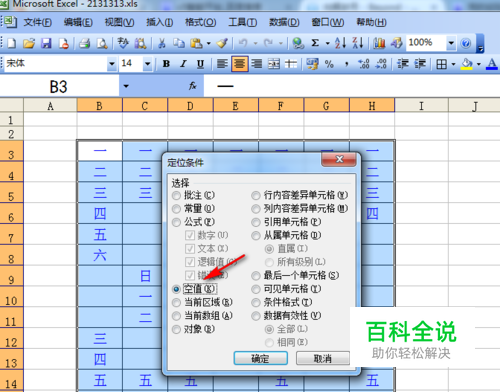Select the 空值 radio button
This screenshot has height=392, width=500.
click(176, 289)
